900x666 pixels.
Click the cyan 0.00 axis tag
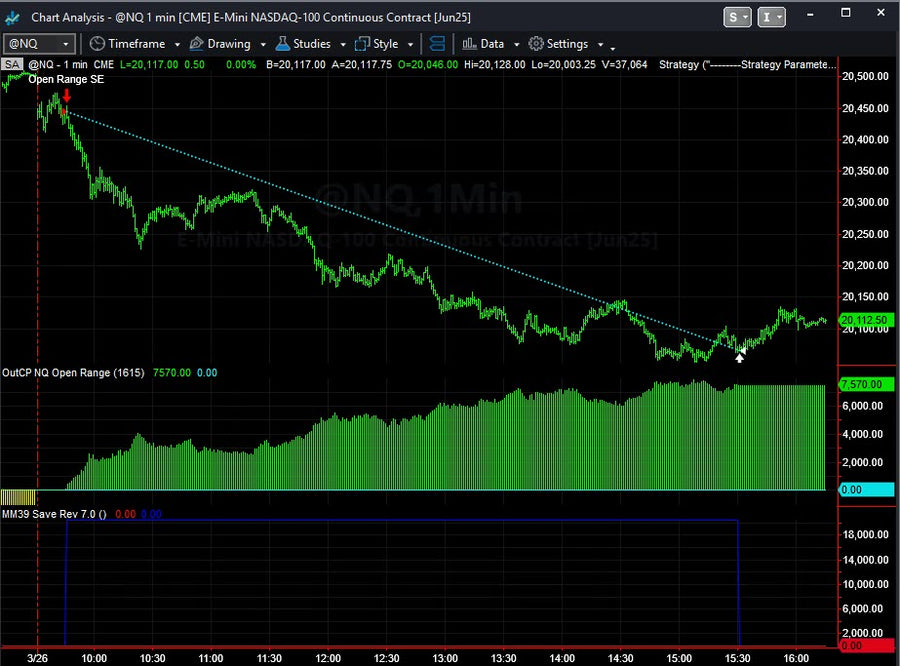(x=866, y=490)
